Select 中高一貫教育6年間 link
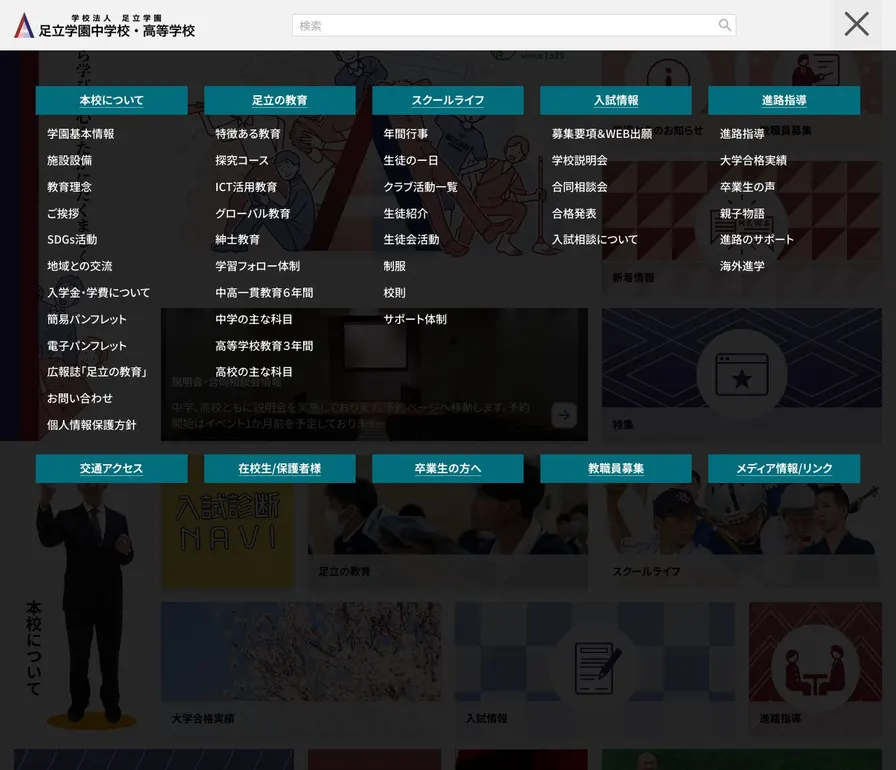The height and width of the screenshot is (770, 896). pyautogui.click(x=264, y=292)
